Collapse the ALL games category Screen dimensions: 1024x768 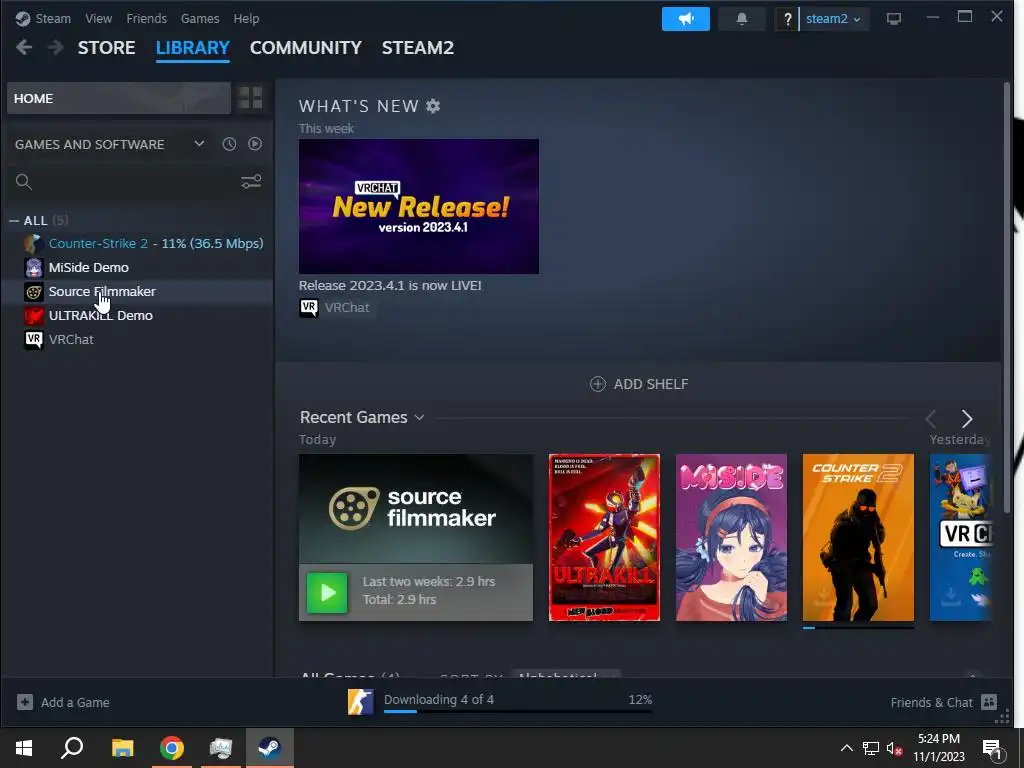(x=14, y=221)
